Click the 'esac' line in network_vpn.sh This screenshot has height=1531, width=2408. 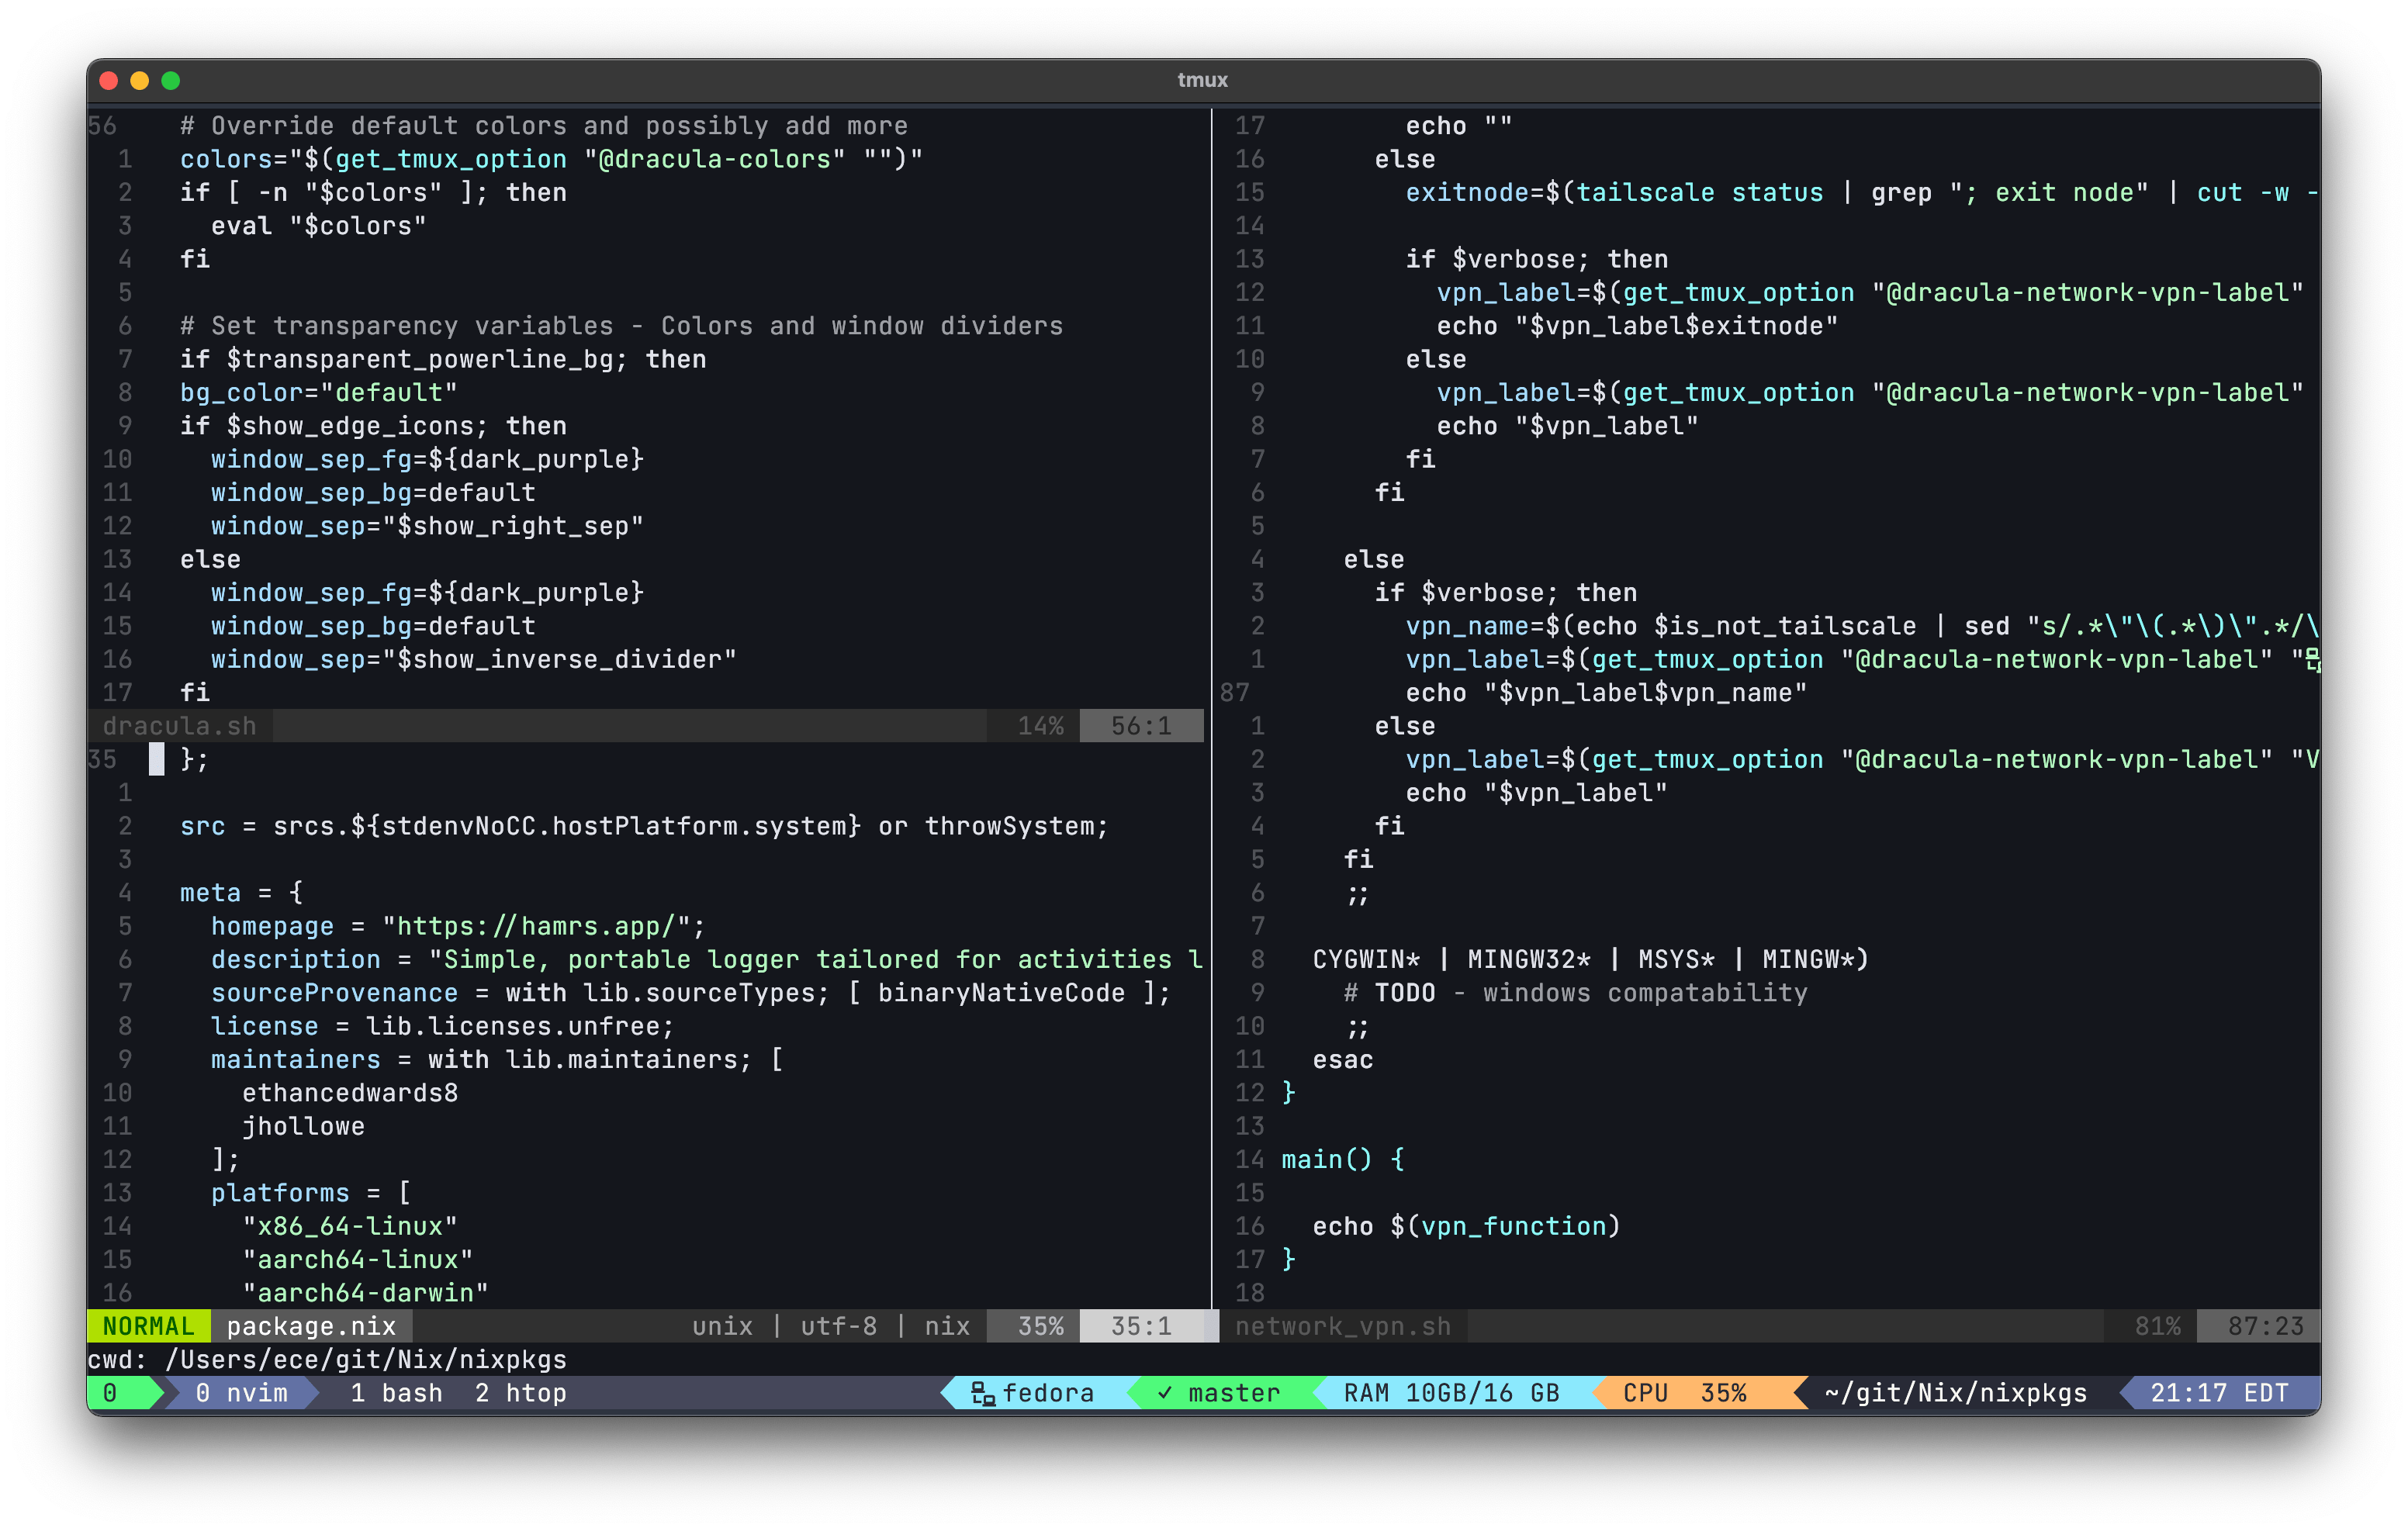point(1342,1060)
